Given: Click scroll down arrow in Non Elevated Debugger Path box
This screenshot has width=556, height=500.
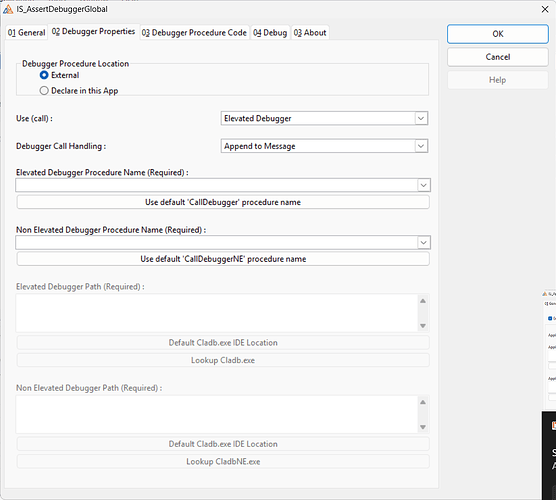Looking at the screenshot, I should click(x=423, y=427).
